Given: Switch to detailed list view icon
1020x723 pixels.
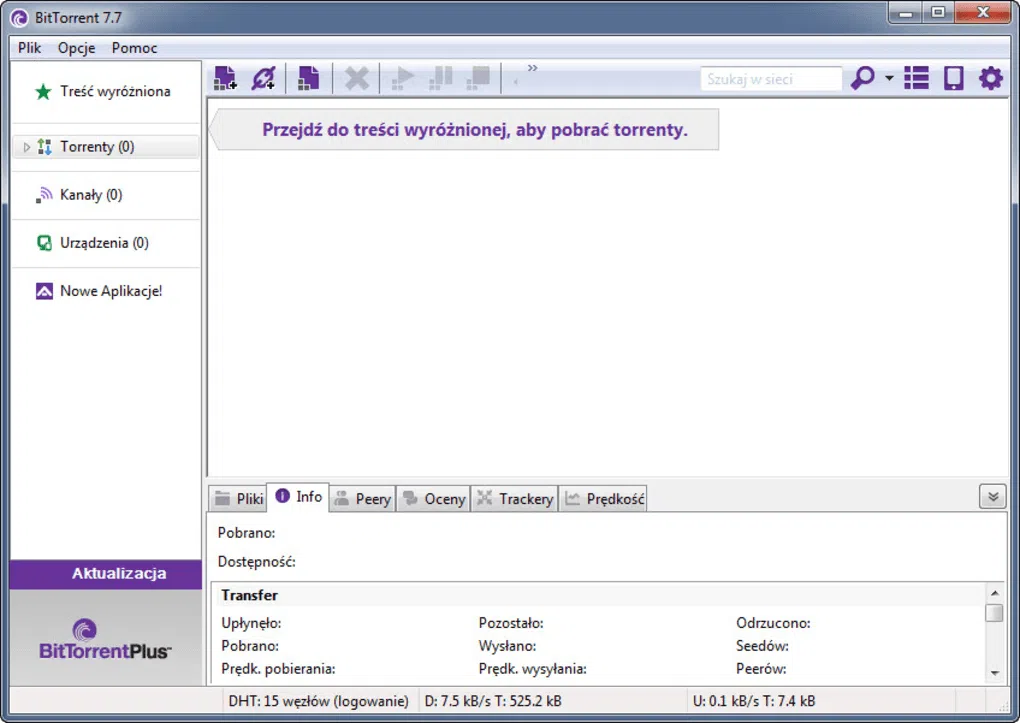Looking at the screenshot, I should coord(916,77).
